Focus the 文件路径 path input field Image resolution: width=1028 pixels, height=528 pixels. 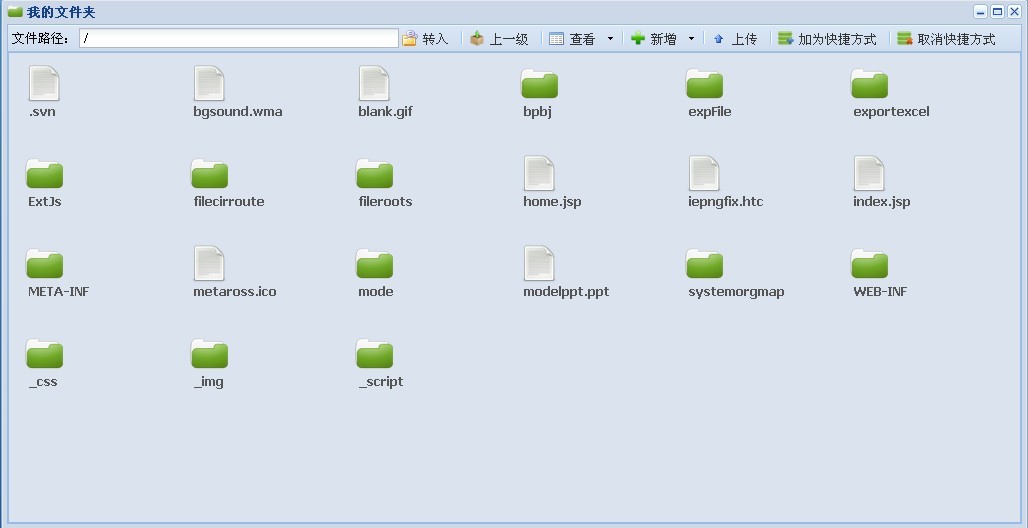[x=239, y=38]
